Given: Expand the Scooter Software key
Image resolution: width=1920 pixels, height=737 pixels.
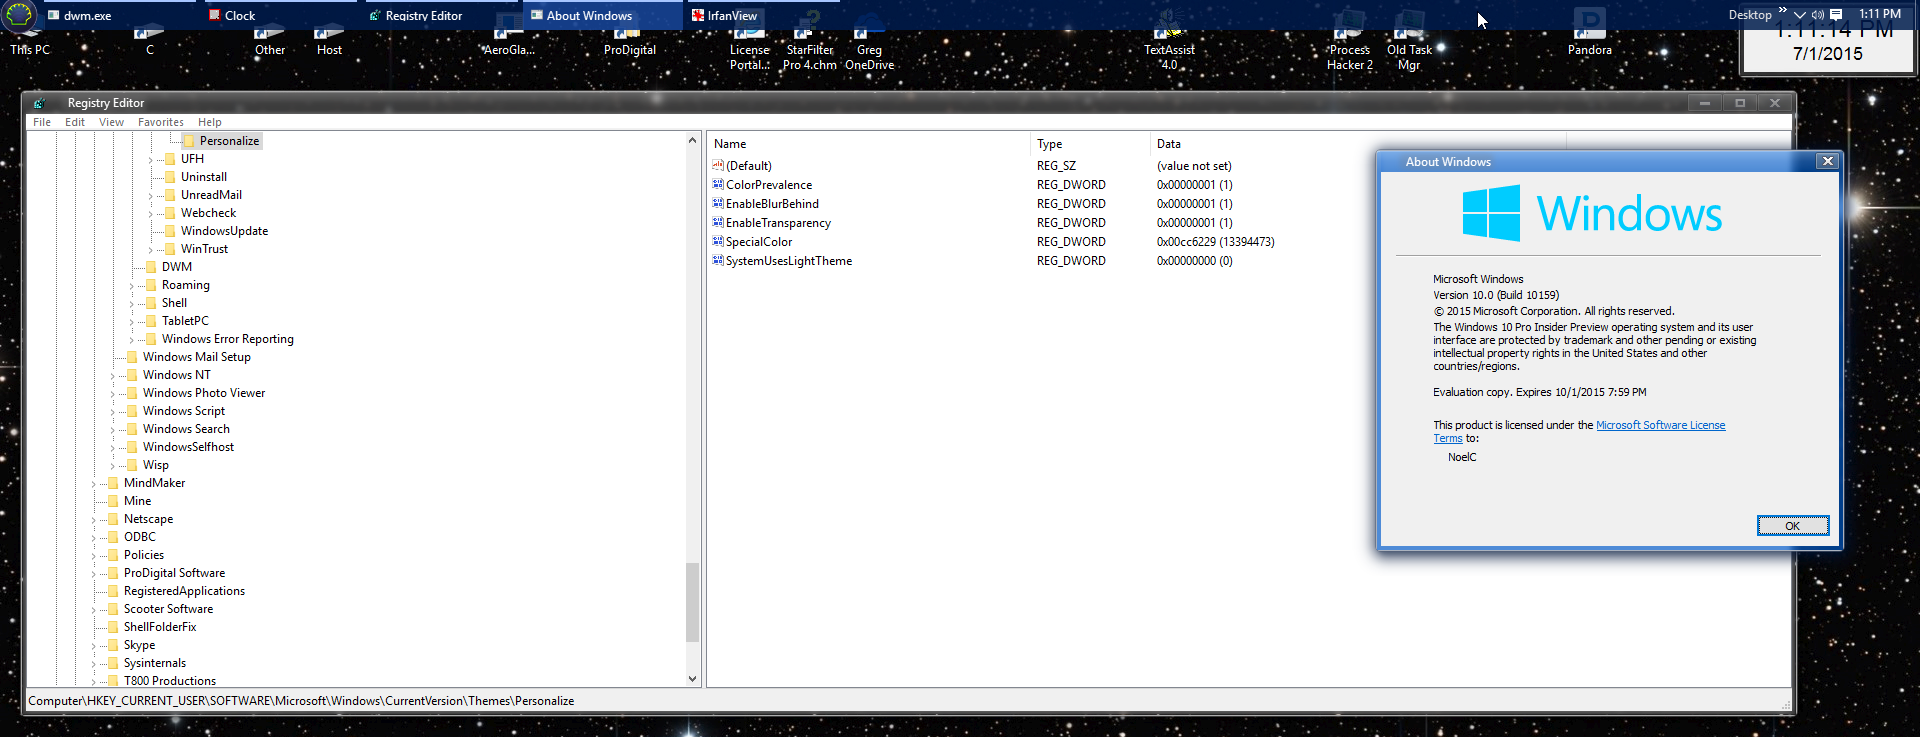Looking at the screenshot, I should tap(94, 610).
